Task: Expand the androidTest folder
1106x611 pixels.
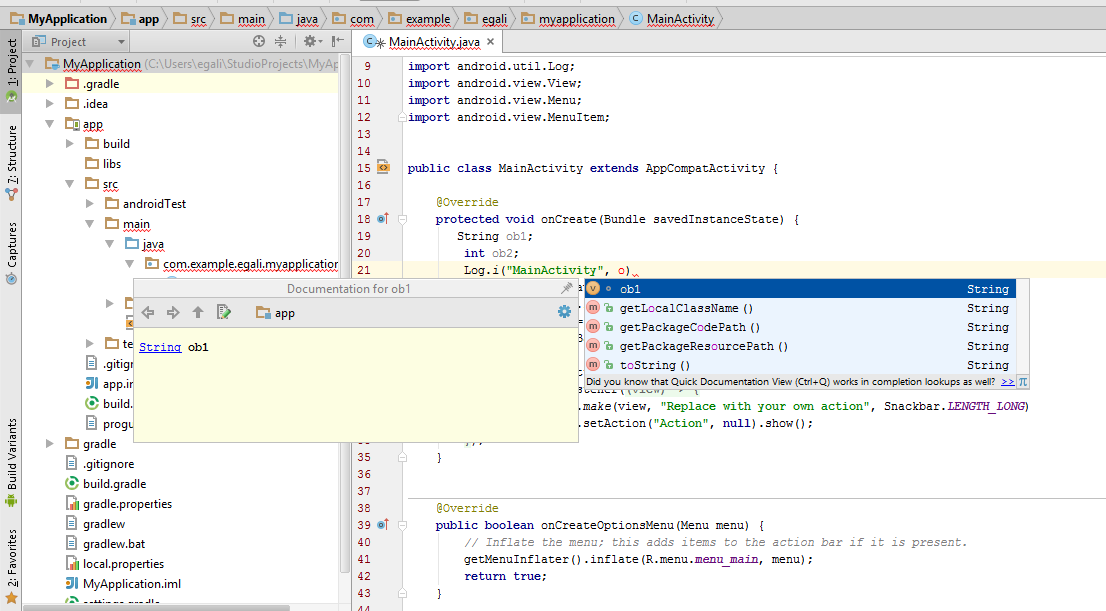Action: pos(90,203)
